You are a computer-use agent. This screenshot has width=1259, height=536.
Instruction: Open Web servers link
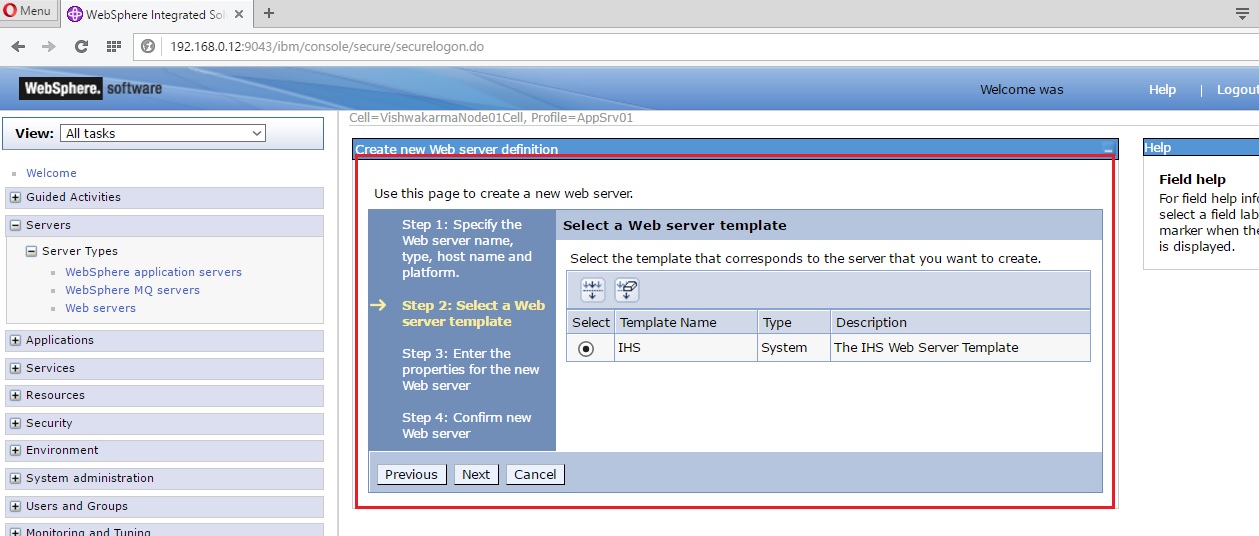click(100, 308)
